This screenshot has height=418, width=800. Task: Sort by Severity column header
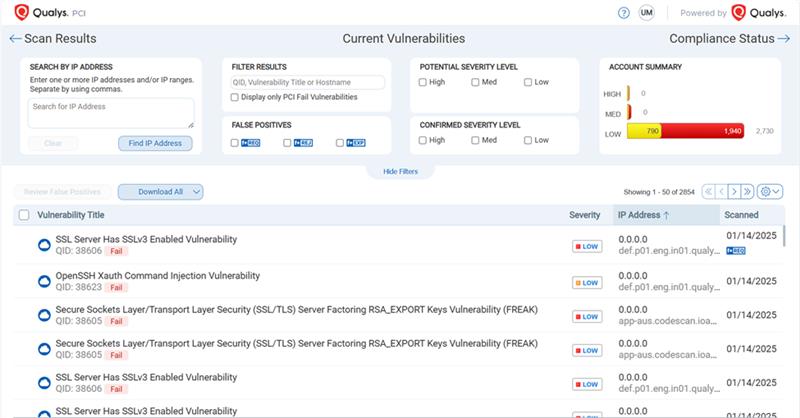click(x=585, y=215)
